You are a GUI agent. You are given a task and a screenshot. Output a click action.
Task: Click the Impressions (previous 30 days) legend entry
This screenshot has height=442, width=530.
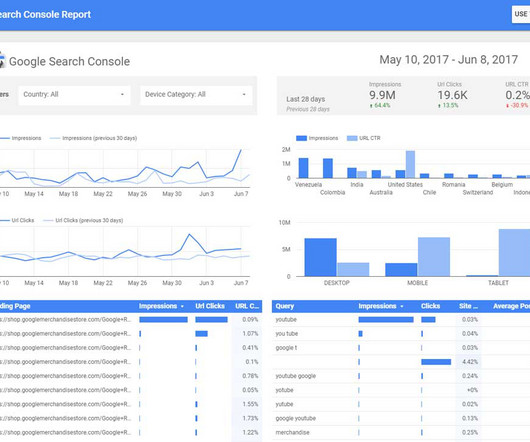[x=93, y=138]
